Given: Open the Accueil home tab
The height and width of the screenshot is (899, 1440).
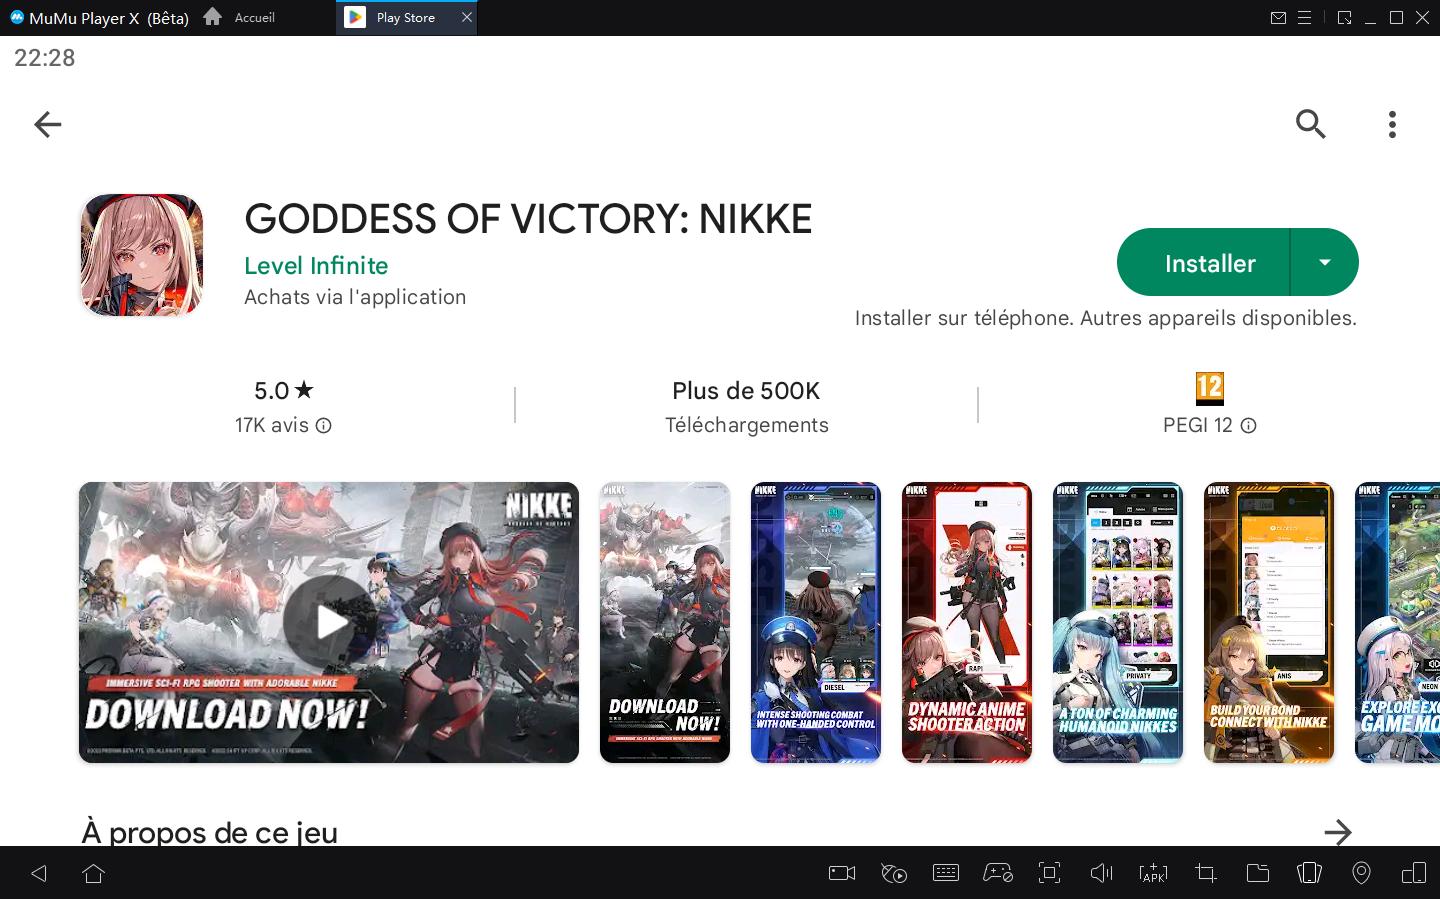Looking at the screenshot, I should 238,17.
